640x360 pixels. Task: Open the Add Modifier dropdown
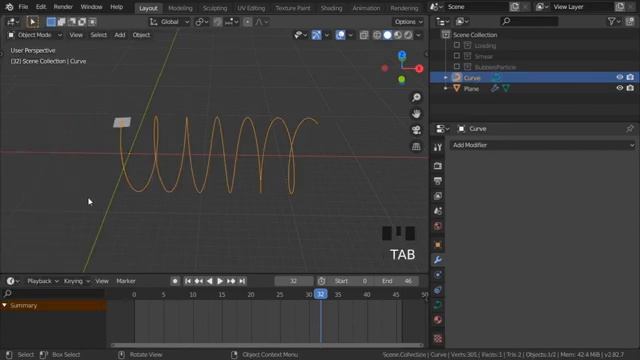[543, 145]
